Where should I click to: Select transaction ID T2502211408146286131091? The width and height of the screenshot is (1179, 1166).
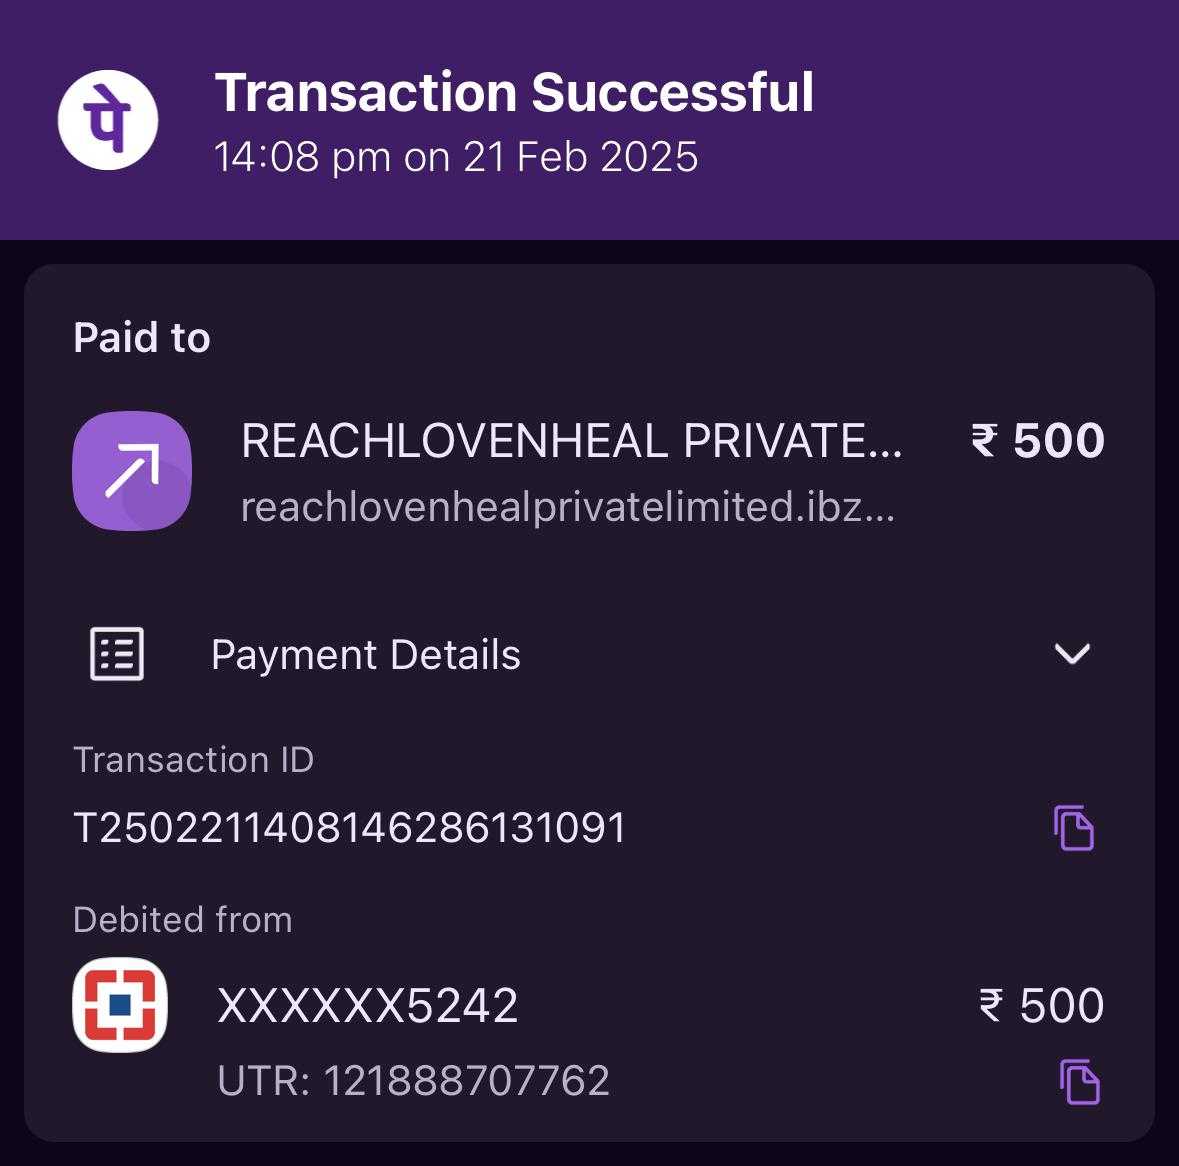350,828
